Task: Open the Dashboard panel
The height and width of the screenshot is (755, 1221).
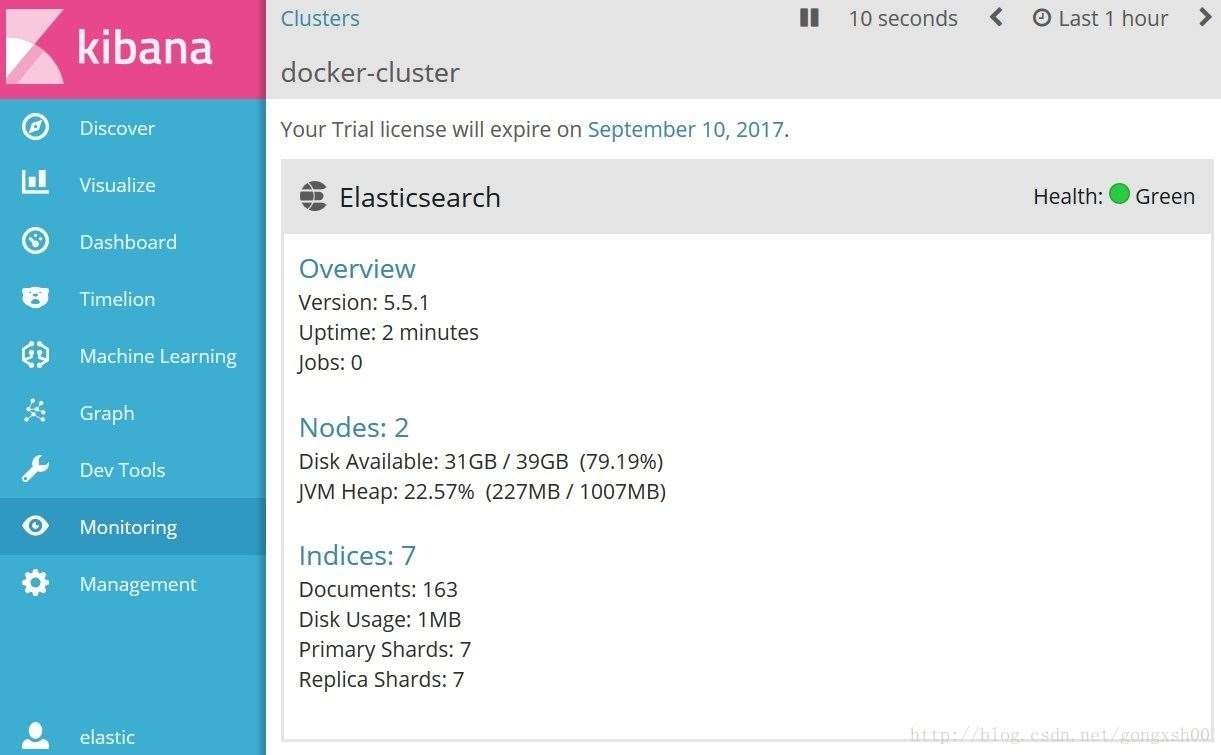Action: tap(128, 242)
